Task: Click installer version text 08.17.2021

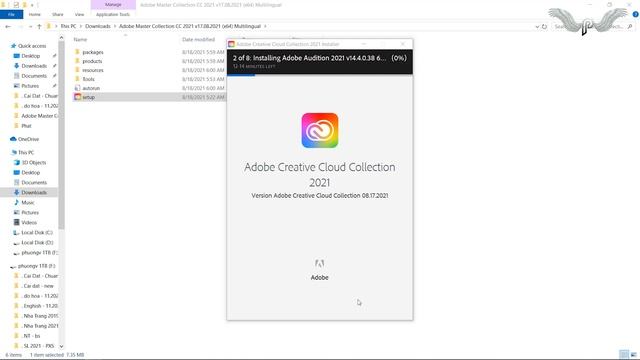Action: (x=320, y=196)
